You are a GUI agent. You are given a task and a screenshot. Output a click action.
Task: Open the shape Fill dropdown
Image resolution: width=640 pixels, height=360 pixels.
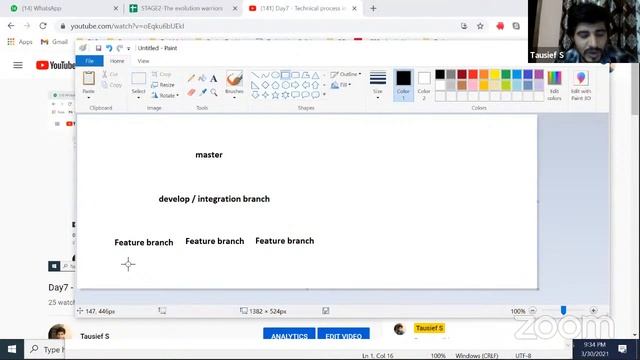[341, 85]
